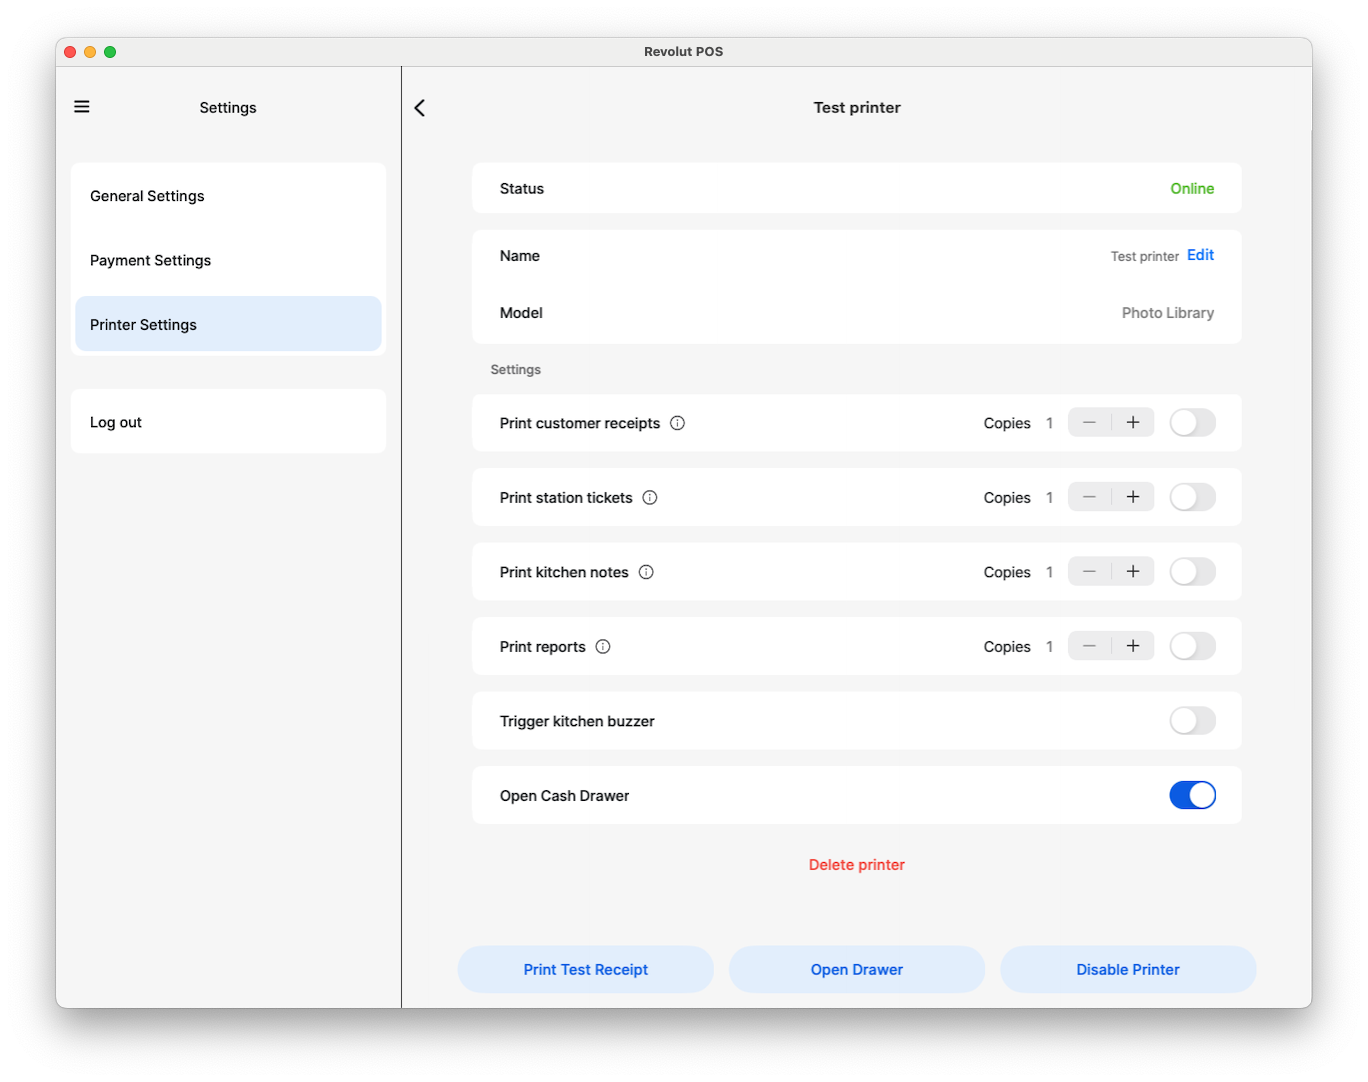The image size is (1368, 1082).
Task: Click Log out
Action: 228,422
